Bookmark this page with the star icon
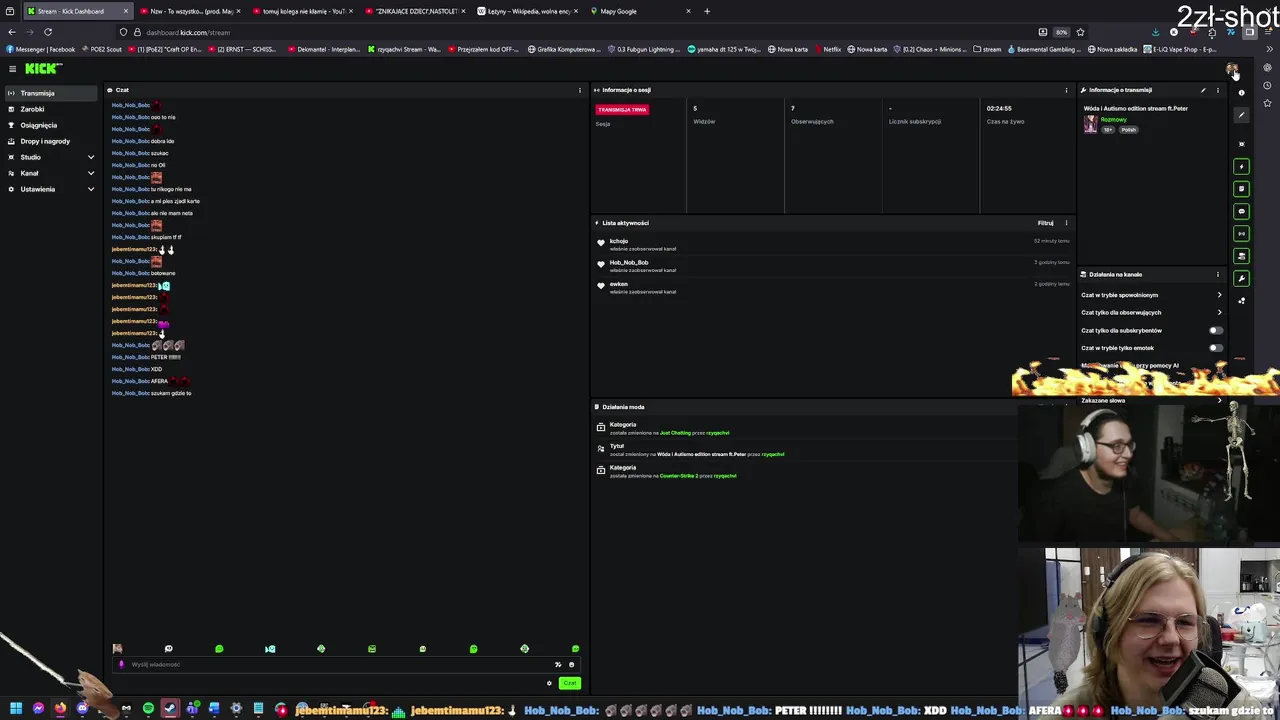The width and height of the screenshot is (1280, 720). pos(1080,32)
